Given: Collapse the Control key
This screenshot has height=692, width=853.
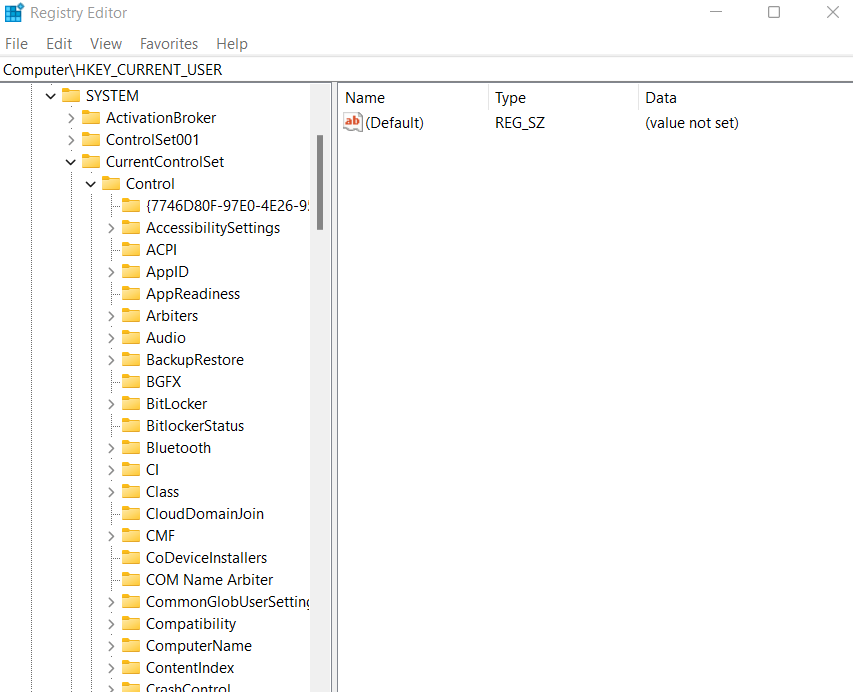Looking at the screenshot, I should [91, 184].
